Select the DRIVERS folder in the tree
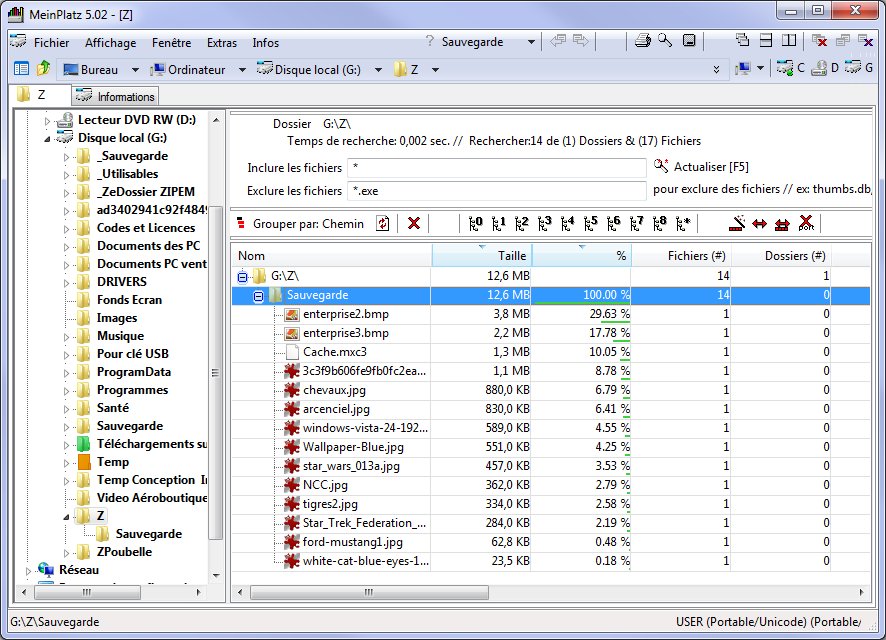Viewport: 886px width, 640px height. click(121, 282)
